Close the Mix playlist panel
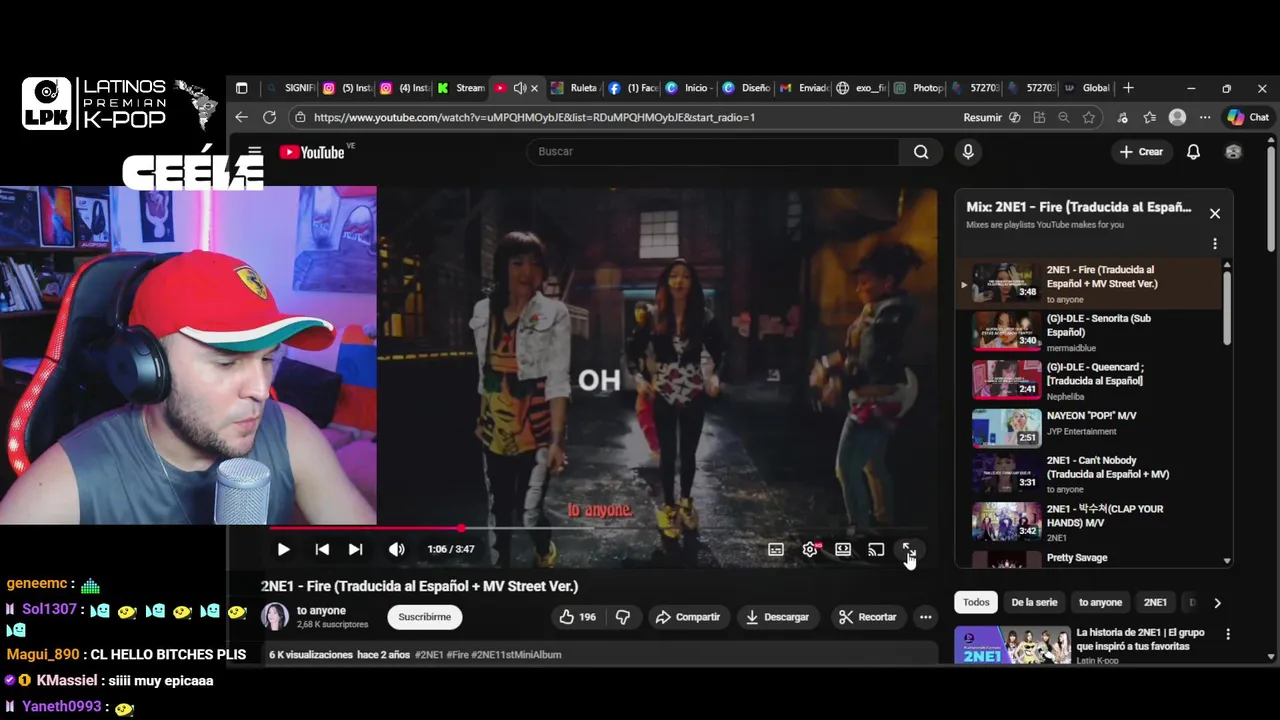The width and height of the screenshot is (1280, 720). click(x=1215, y=213)
